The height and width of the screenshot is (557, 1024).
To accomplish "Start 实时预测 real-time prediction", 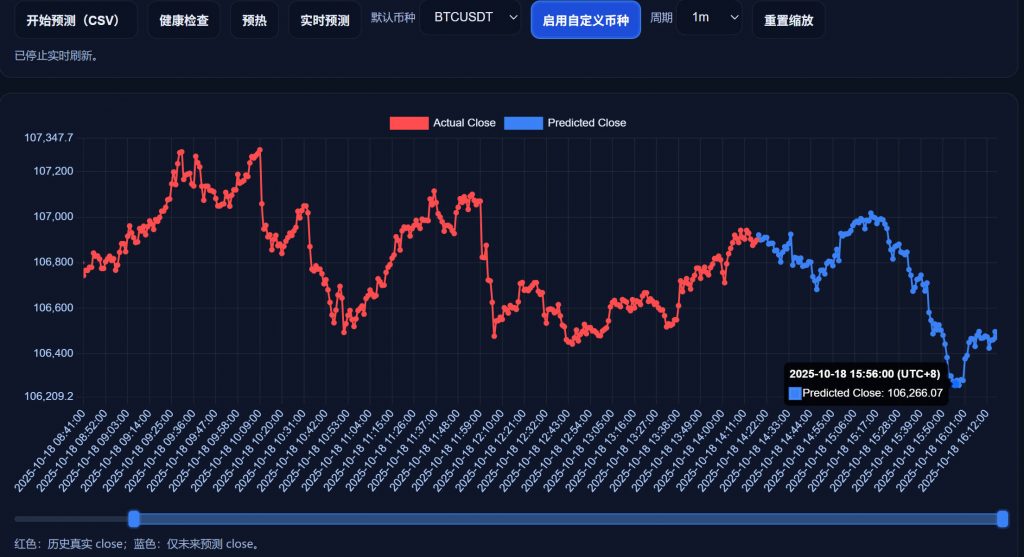I will pos(325,20).
